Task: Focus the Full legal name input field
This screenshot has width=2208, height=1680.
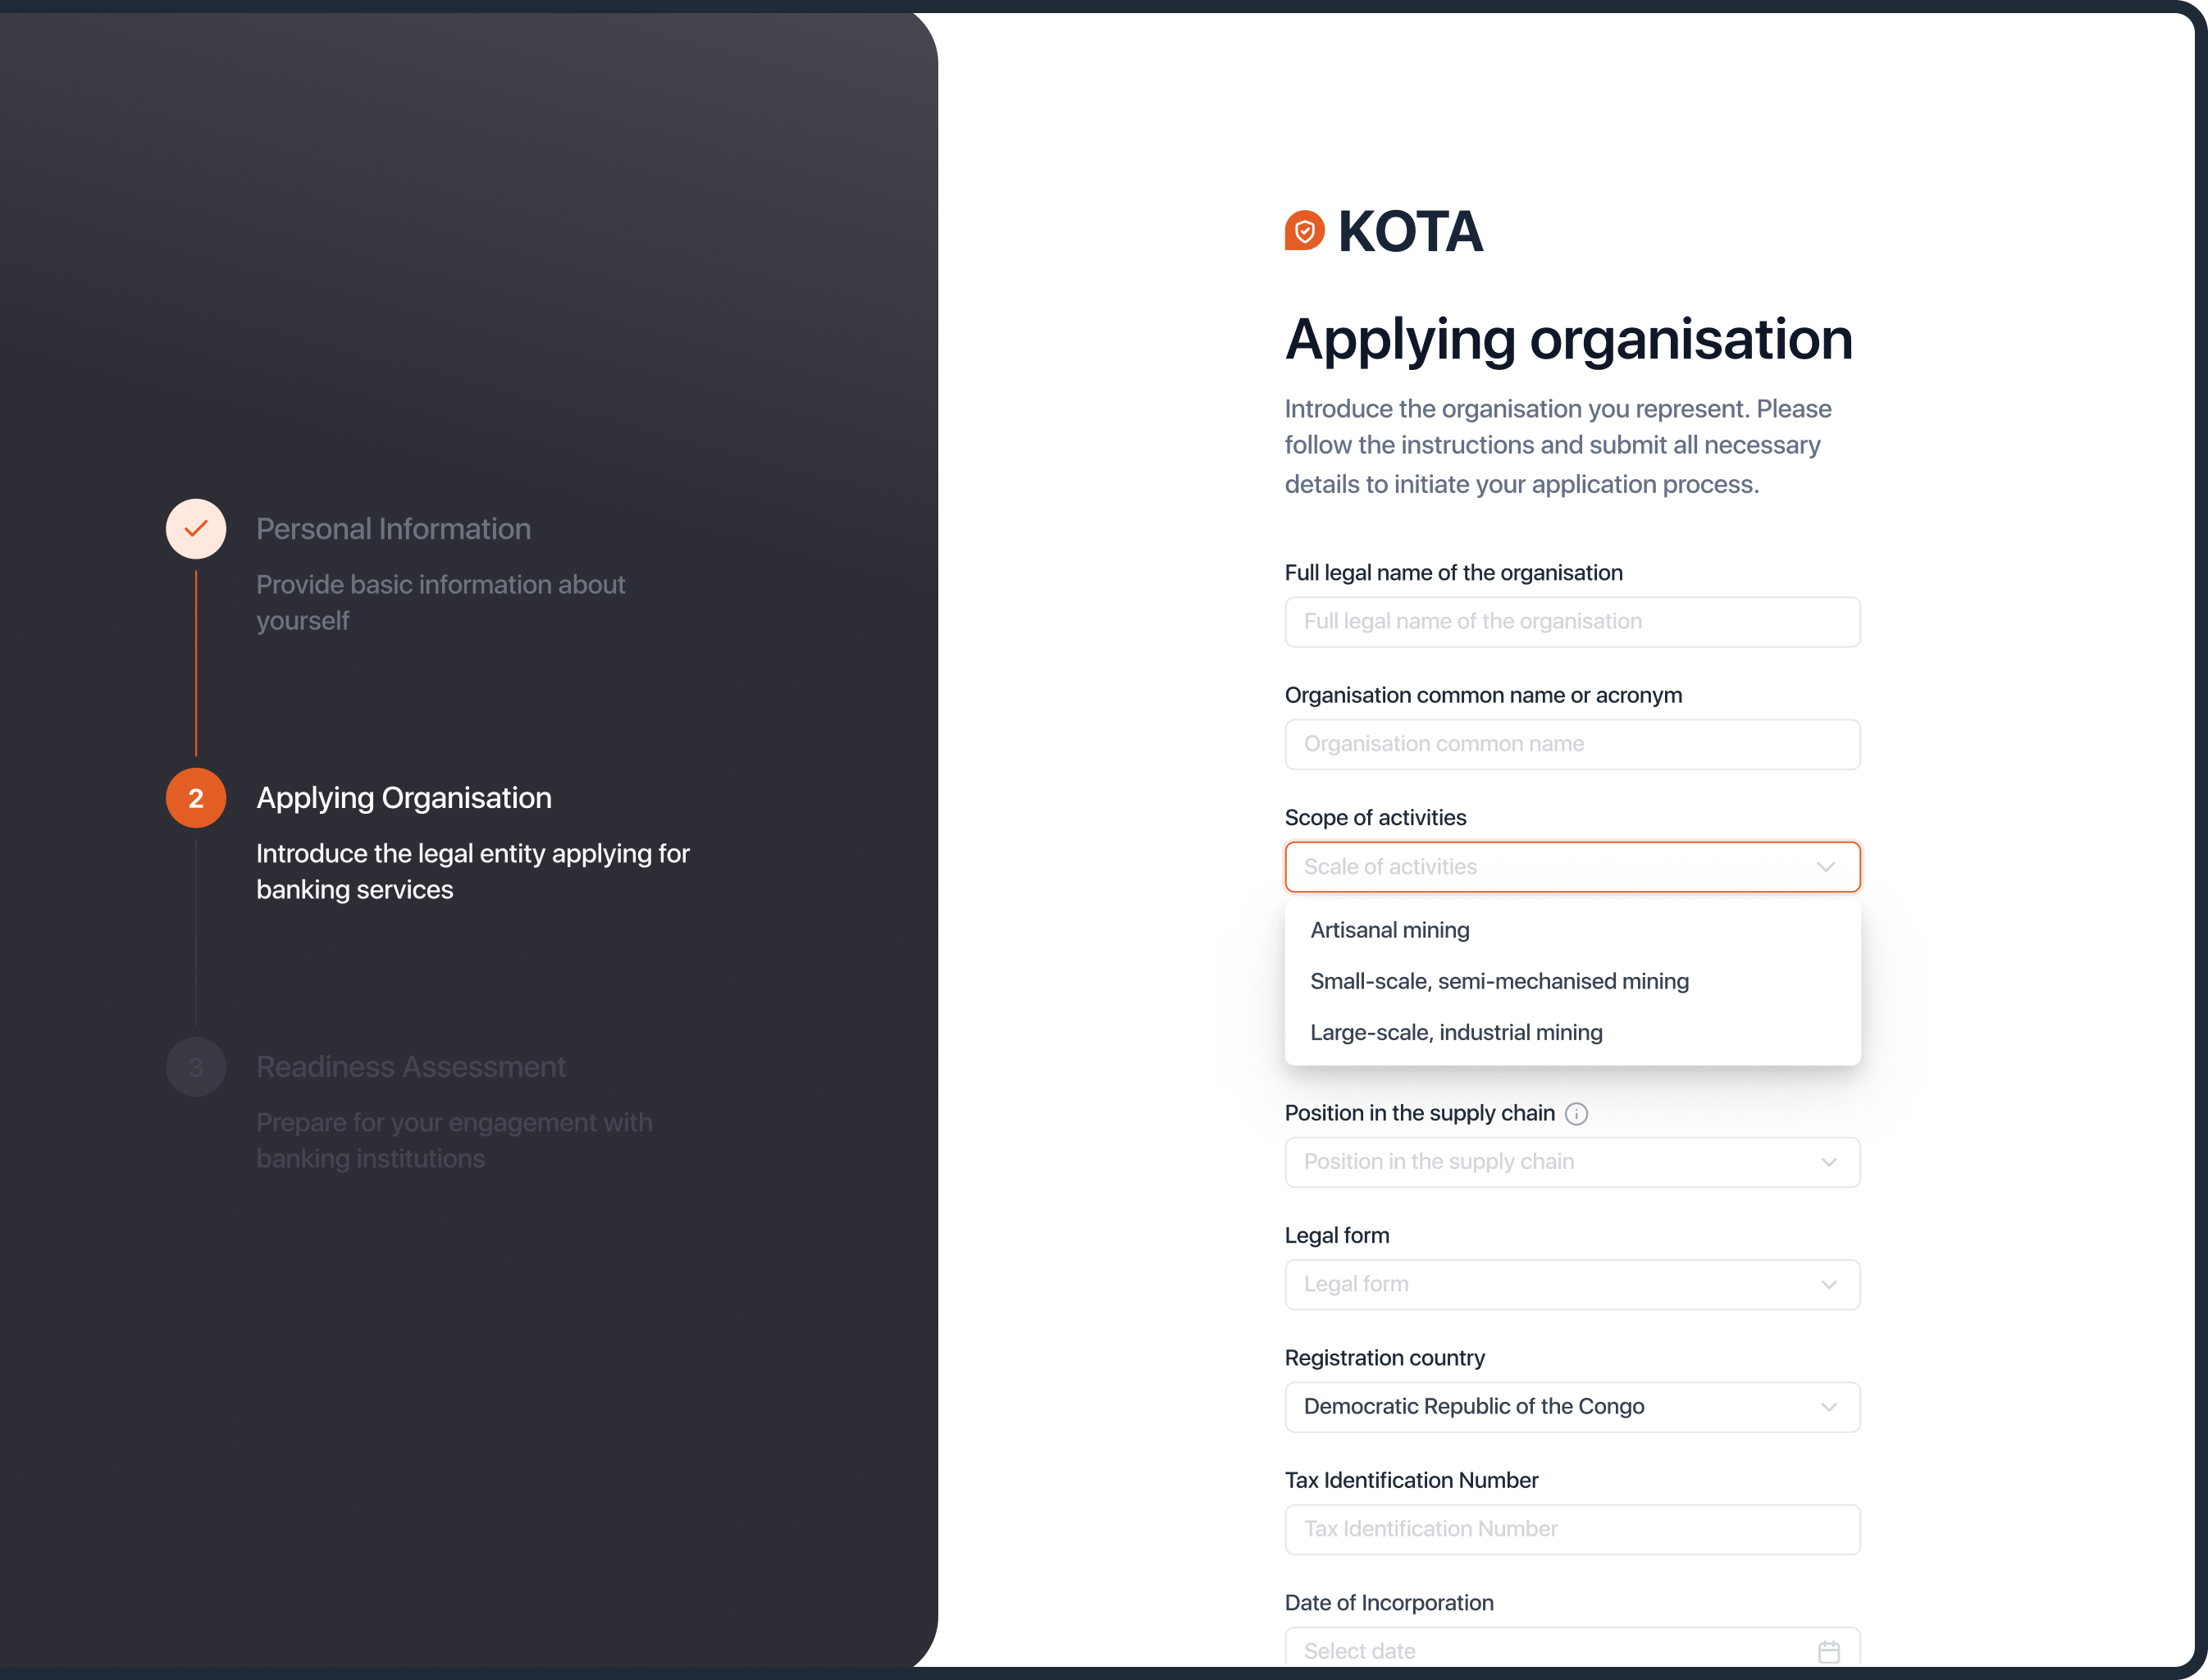Action: (x=1572, y=622)
